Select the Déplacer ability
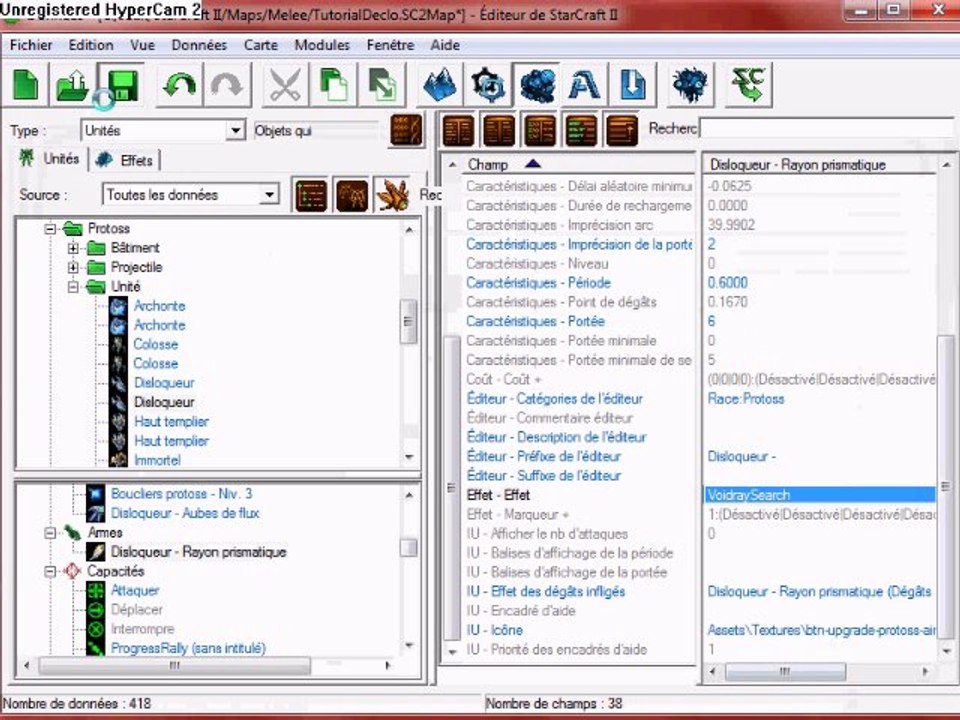The width and height of the screenshot is (960, 720). tap(137, 610)
